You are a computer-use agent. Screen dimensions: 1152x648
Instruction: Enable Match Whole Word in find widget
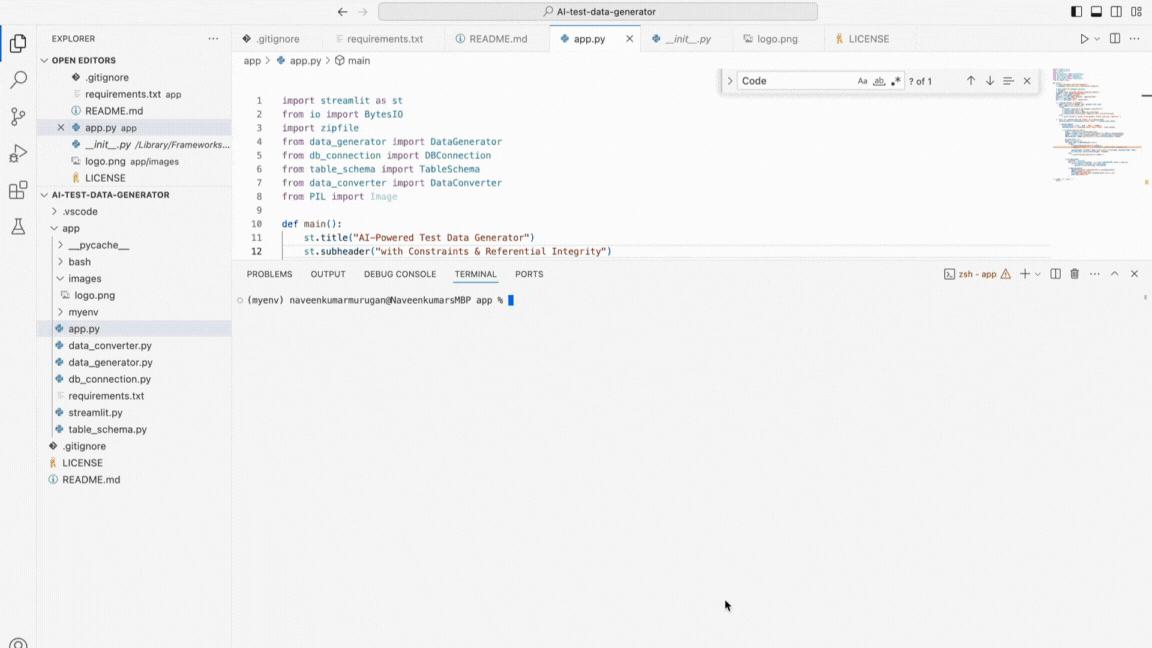coord(881,81)
